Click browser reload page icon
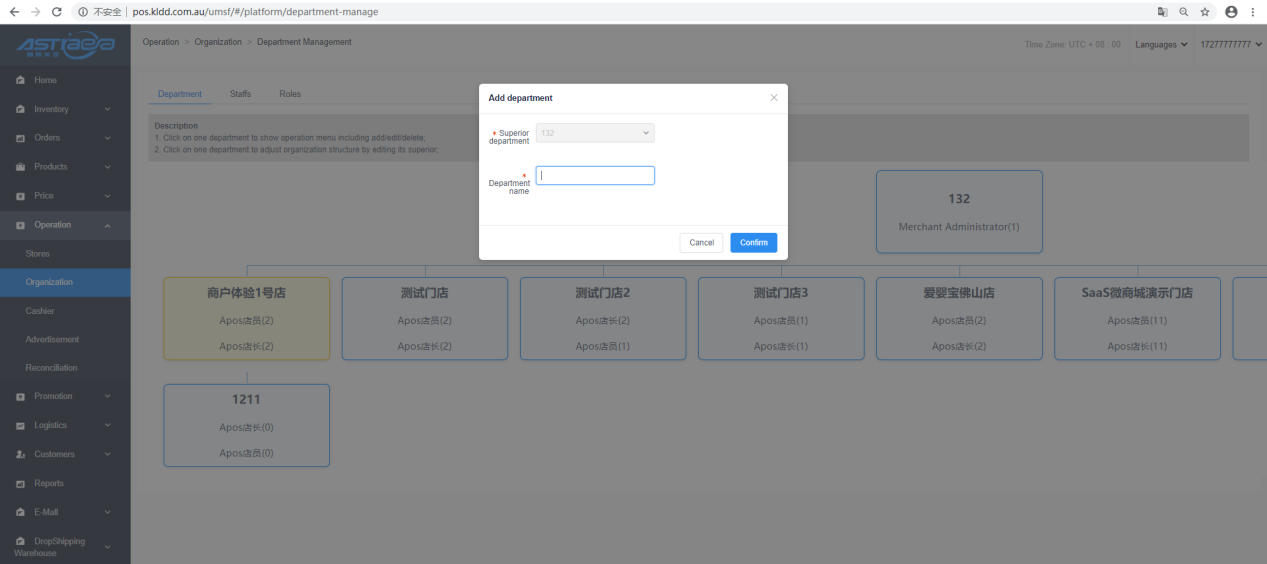Image resolution: width=1267 pixels, height=564 pixels. coord(56,12)
